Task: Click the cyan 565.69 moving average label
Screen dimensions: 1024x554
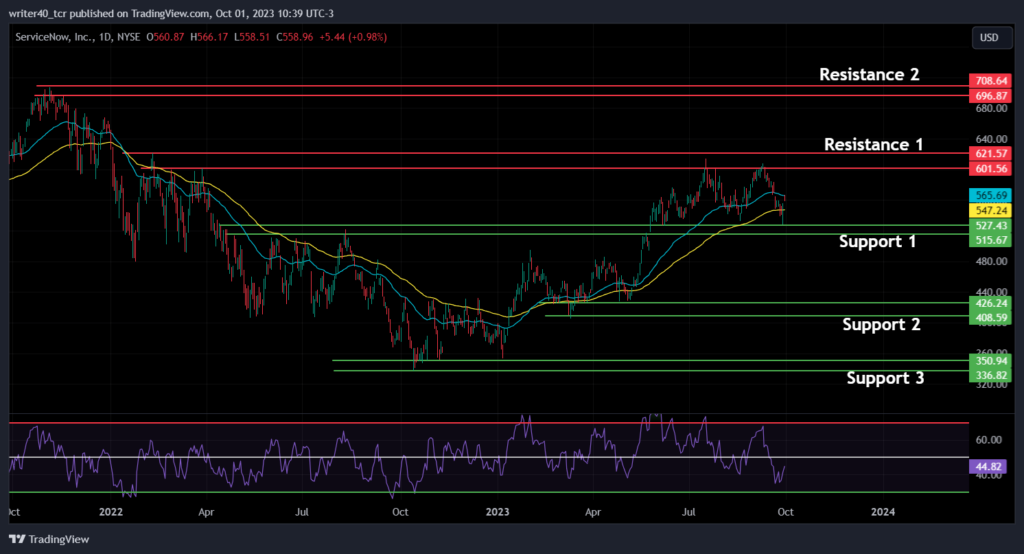Action: tap(991, 195)
